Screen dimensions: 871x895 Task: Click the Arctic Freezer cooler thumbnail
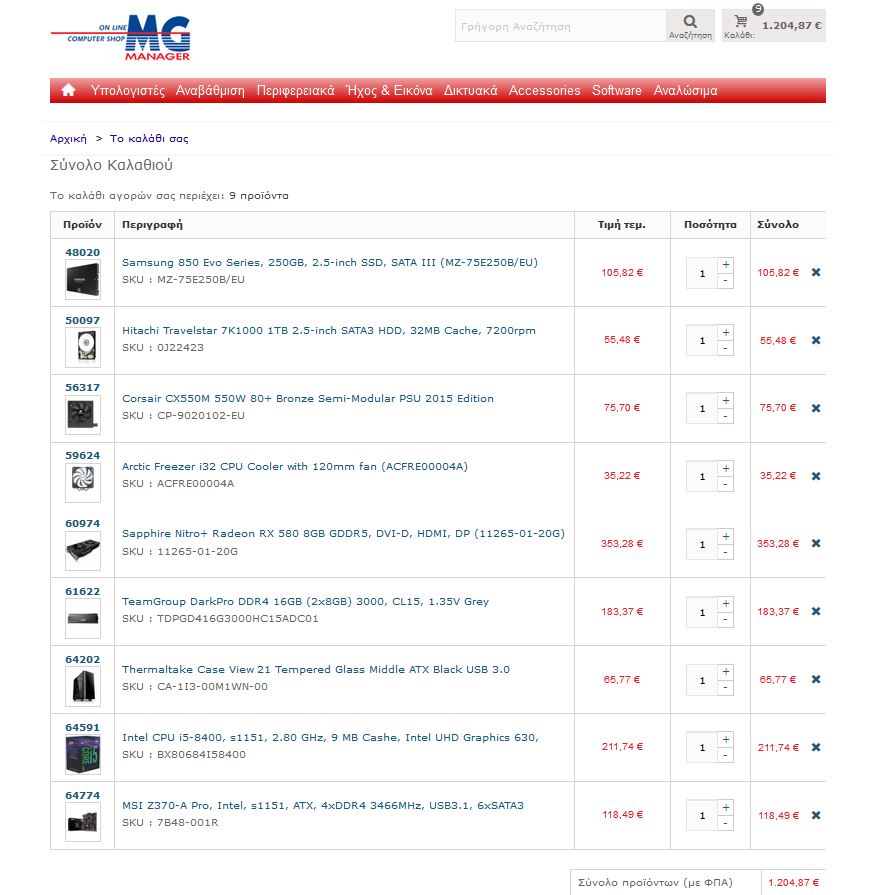coord(83,483)
